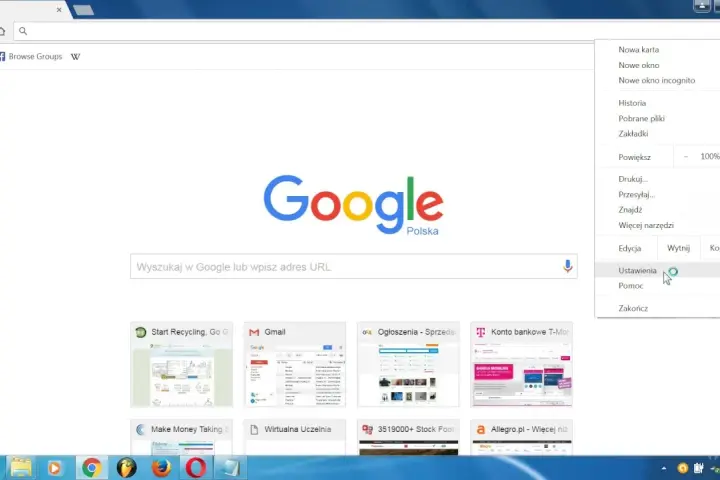
Task: Click Chrome icon in taskbar
Action: click(x=92, y=468)
